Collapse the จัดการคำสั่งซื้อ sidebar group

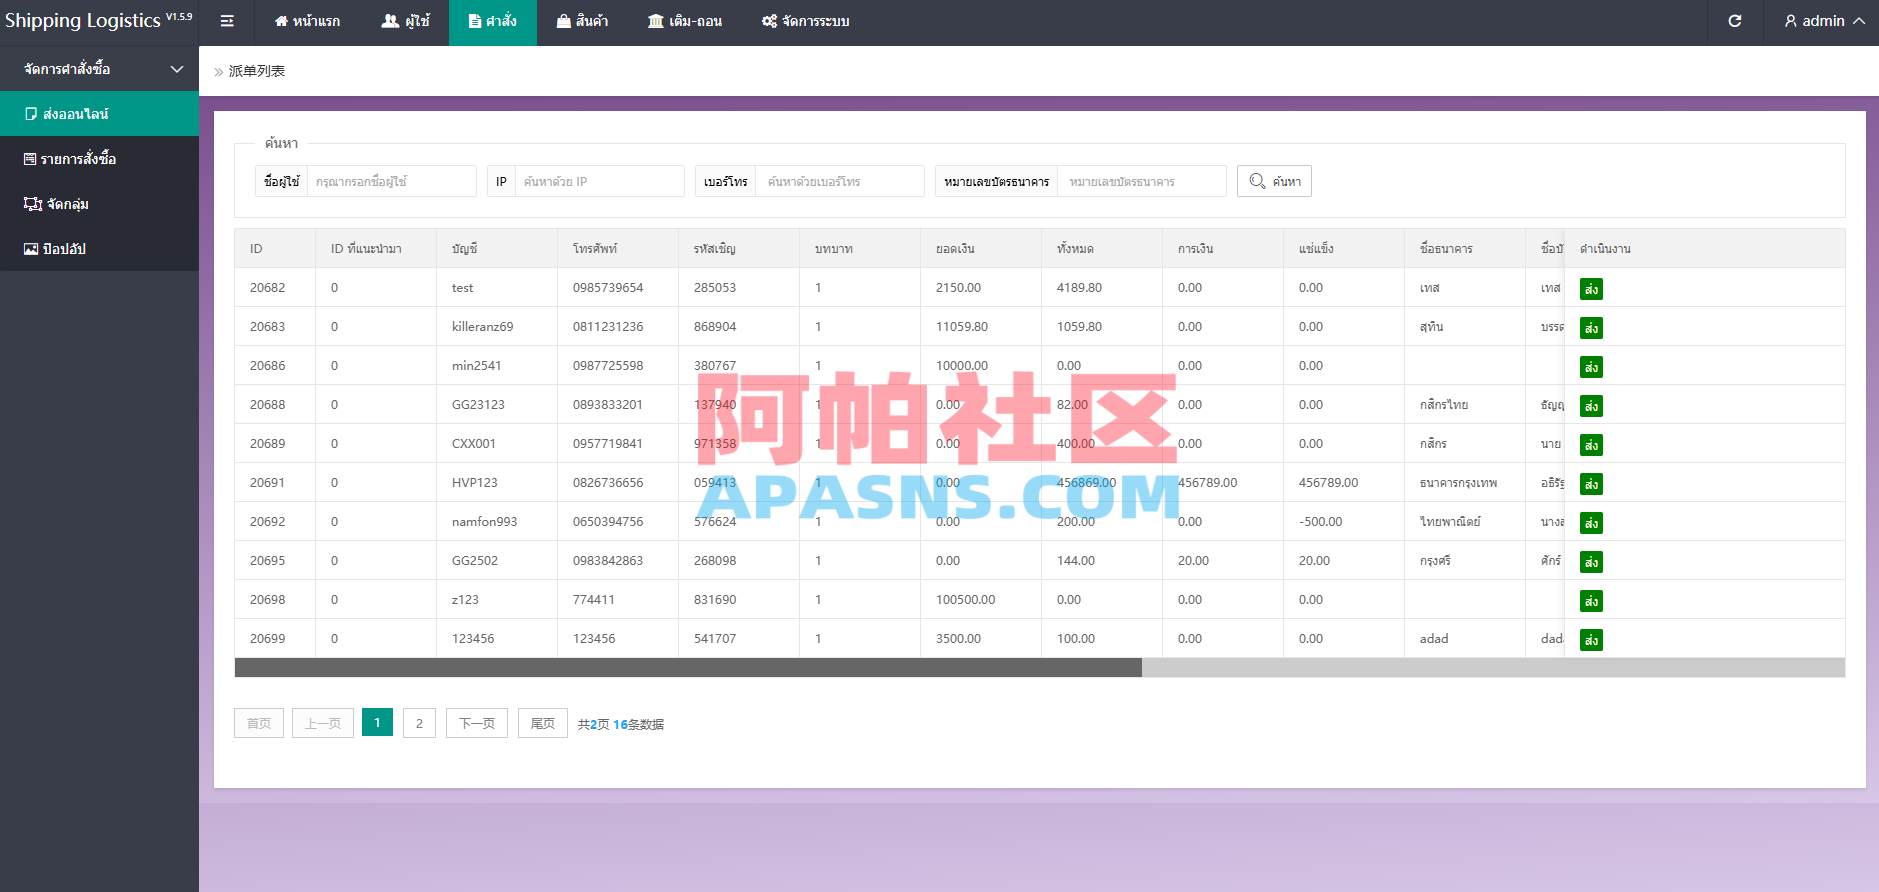pos(99,69)
